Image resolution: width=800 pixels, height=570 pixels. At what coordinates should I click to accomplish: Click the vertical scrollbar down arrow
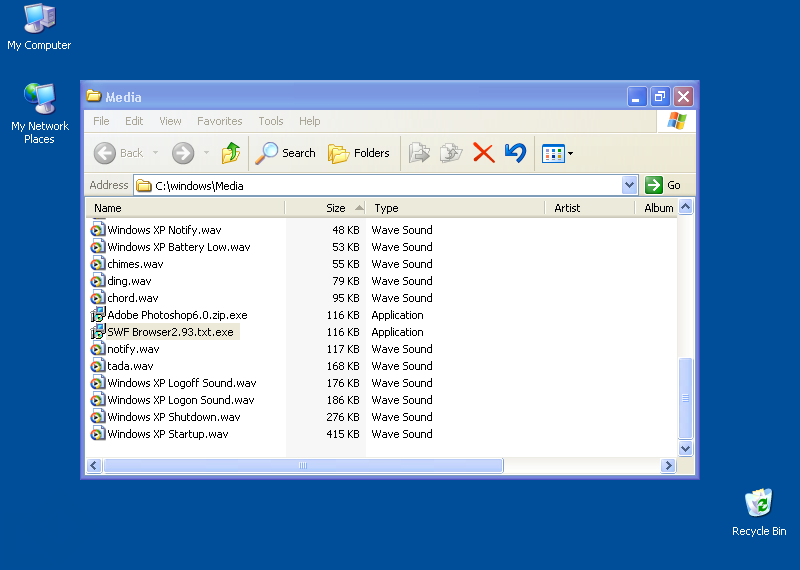686,449
